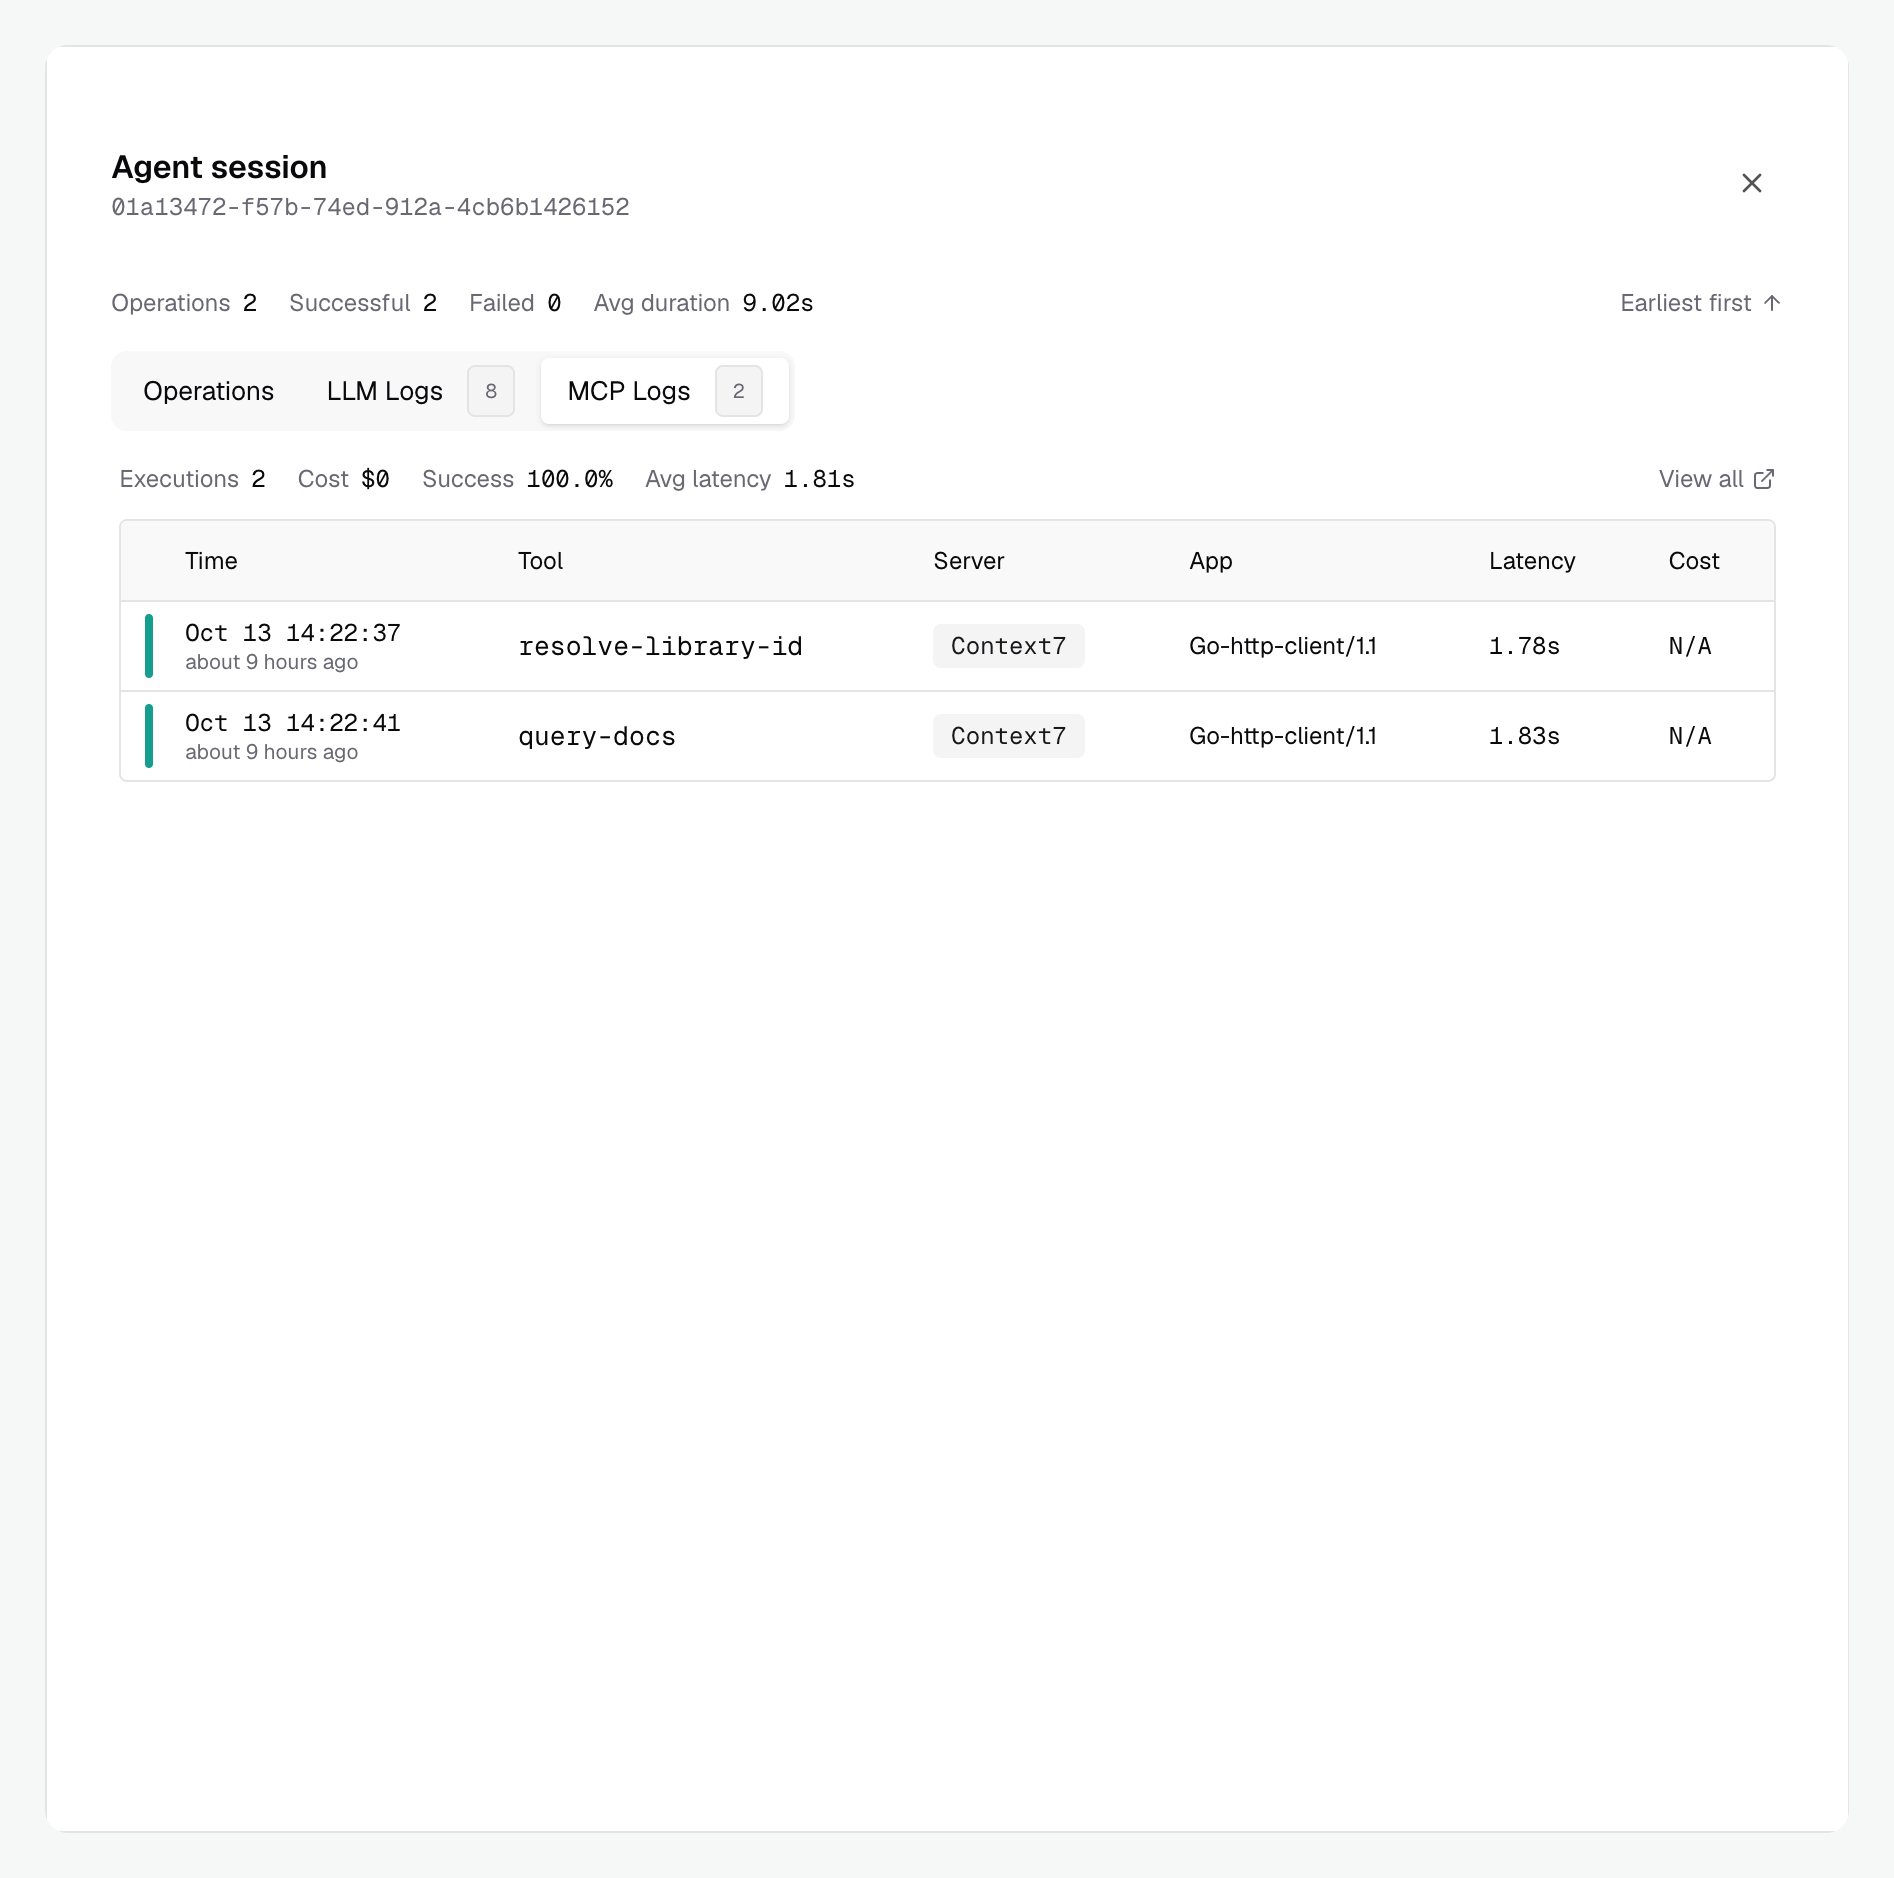Click the Context7 badge in query-docs row

(1009, 736)
